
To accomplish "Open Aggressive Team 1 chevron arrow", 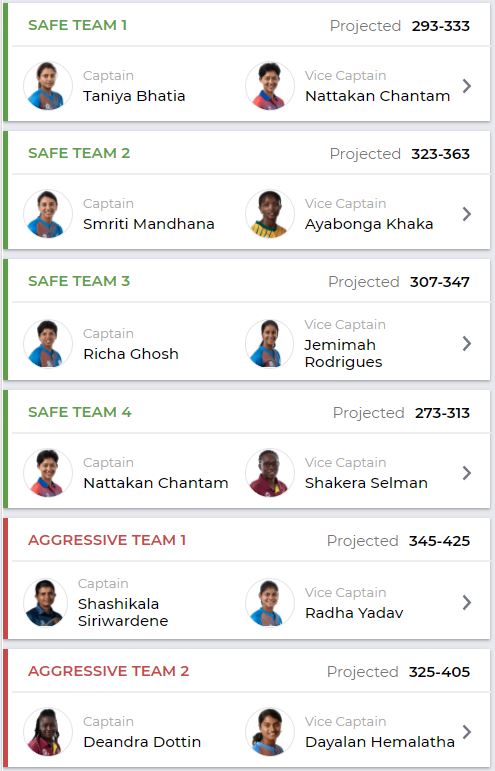I will click(x=466, y=602).
